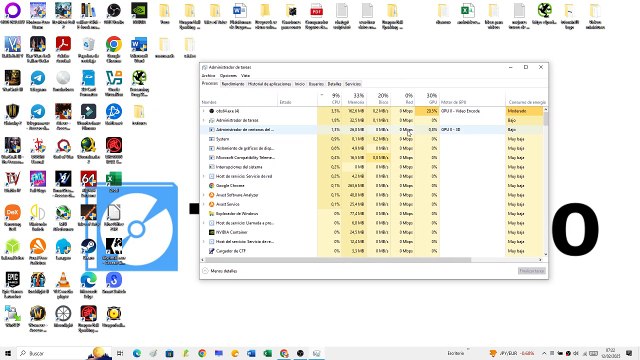640x360 pixels.
Task: Switch to the Servicios tab
Action: [353, 84]
